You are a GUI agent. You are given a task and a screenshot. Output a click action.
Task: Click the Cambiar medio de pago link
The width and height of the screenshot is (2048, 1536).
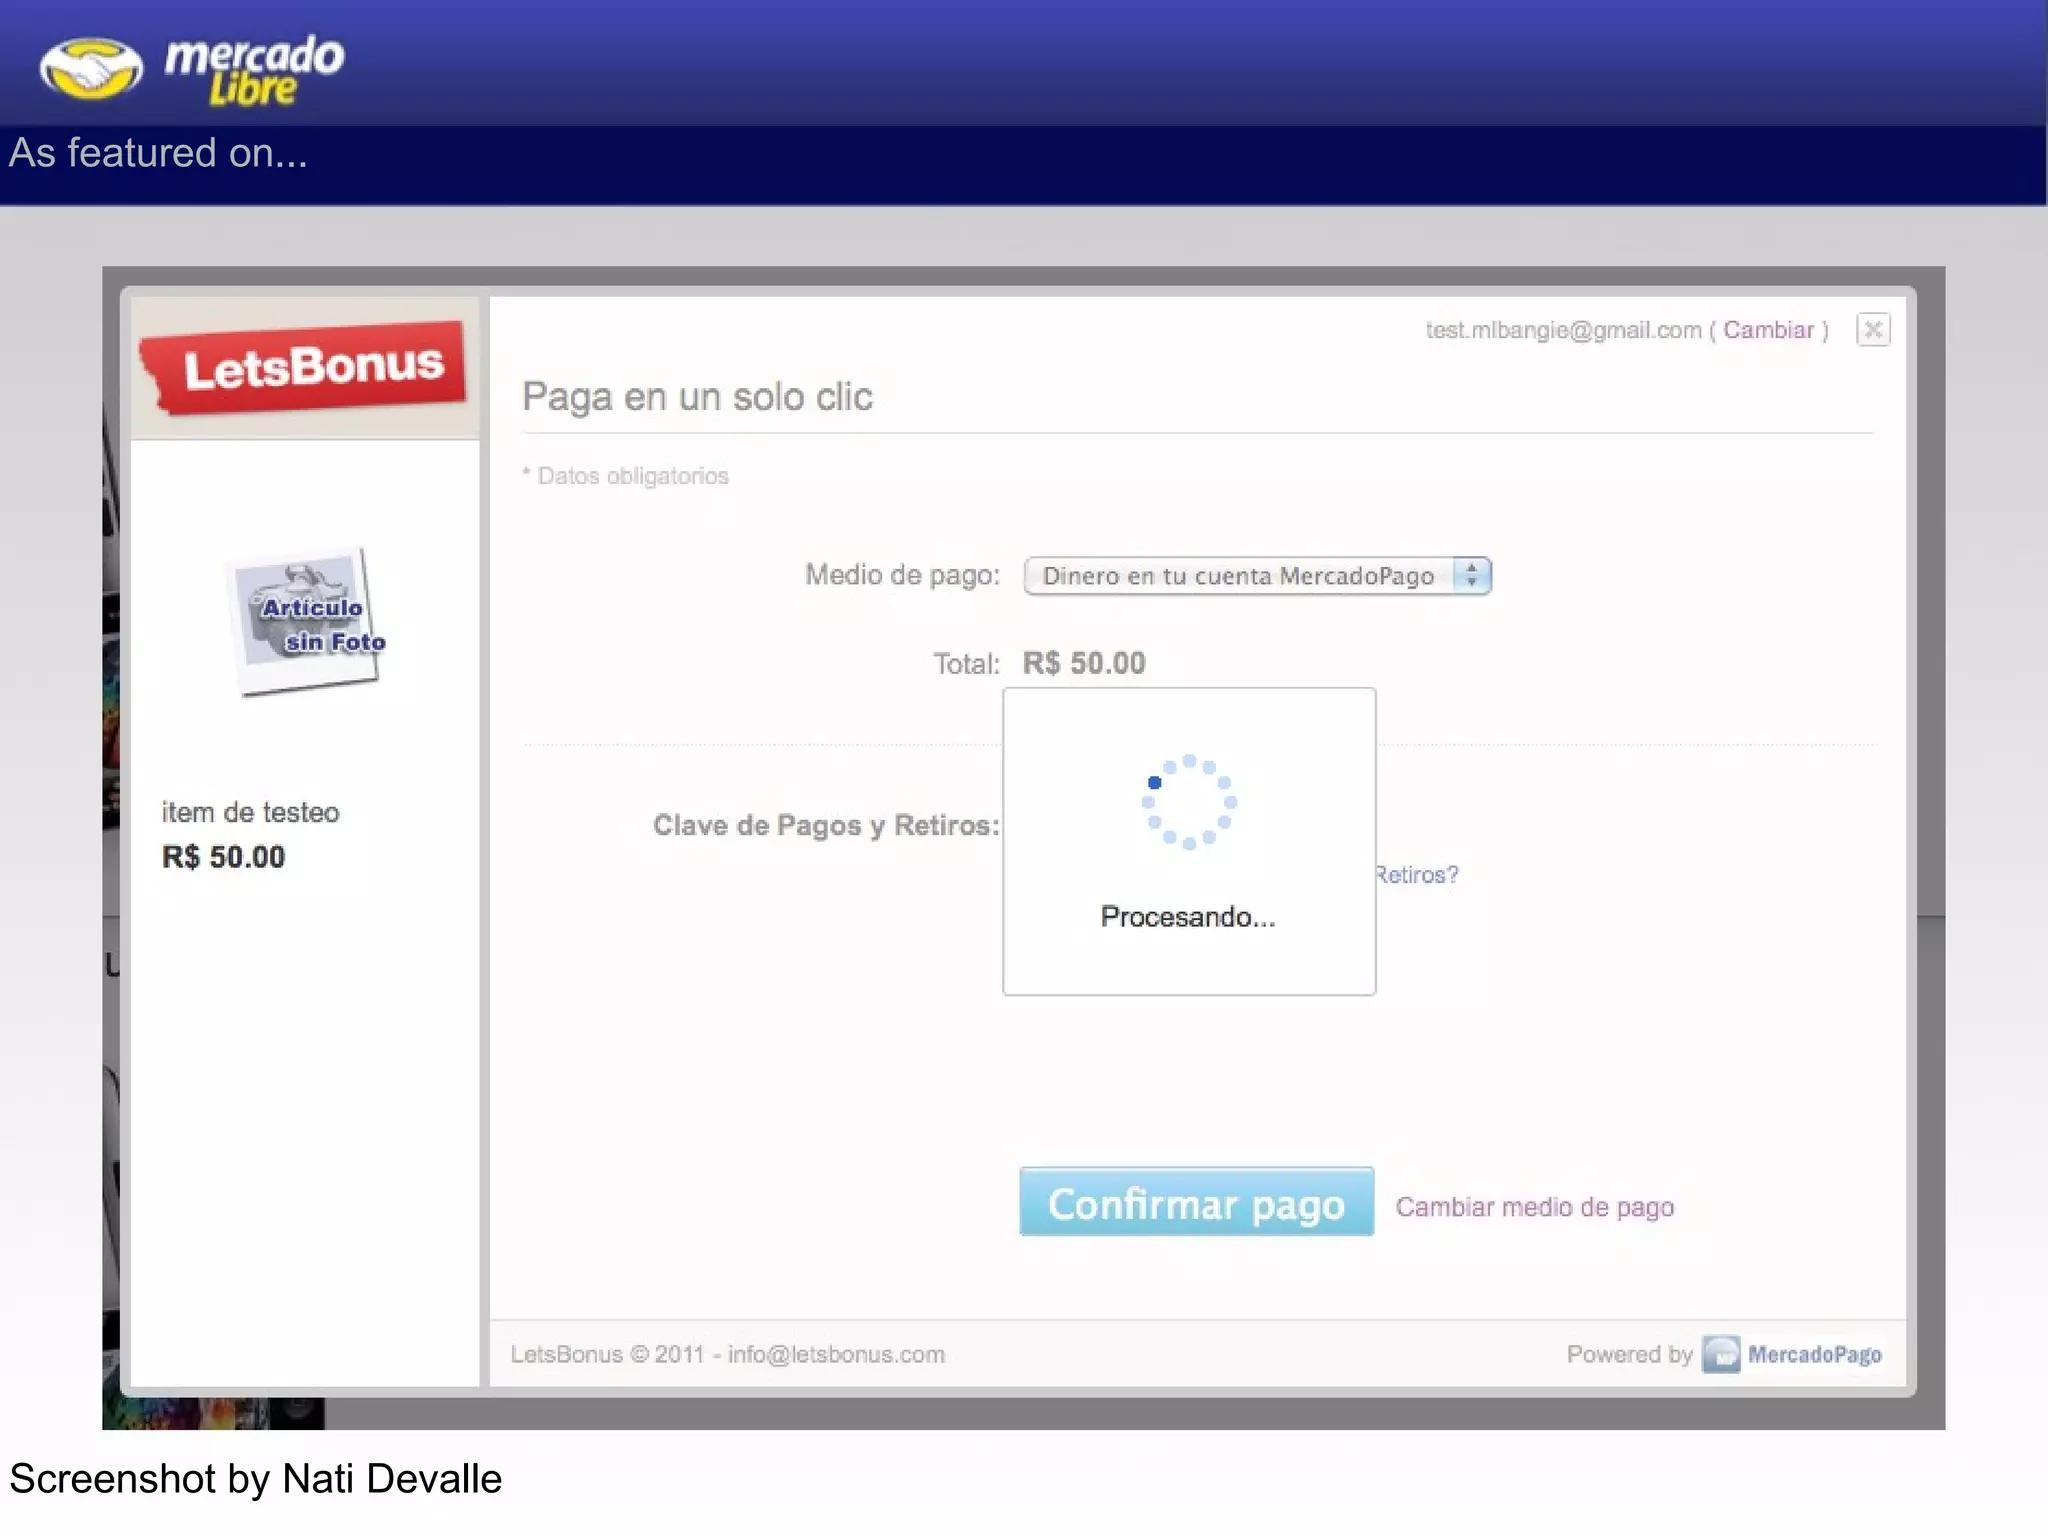(x=1534, y=1207)
